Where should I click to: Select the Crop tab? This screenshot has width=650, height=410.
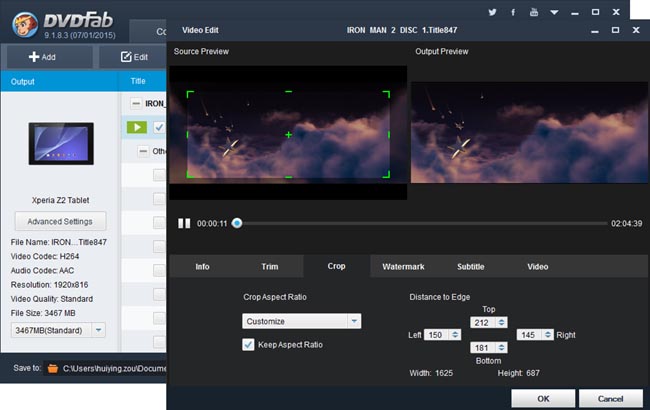coord(336,266)
